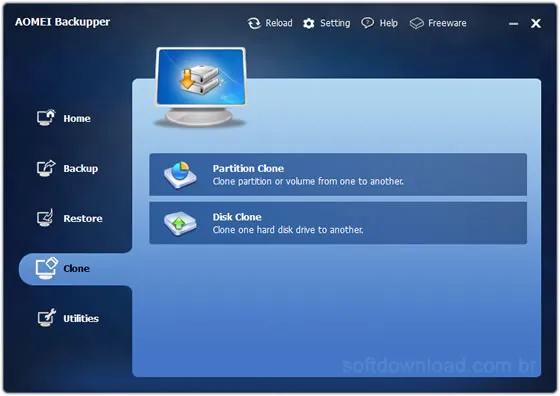560x396 pixels.
Task: Click the Setting text label
Action: coord(335,23)
